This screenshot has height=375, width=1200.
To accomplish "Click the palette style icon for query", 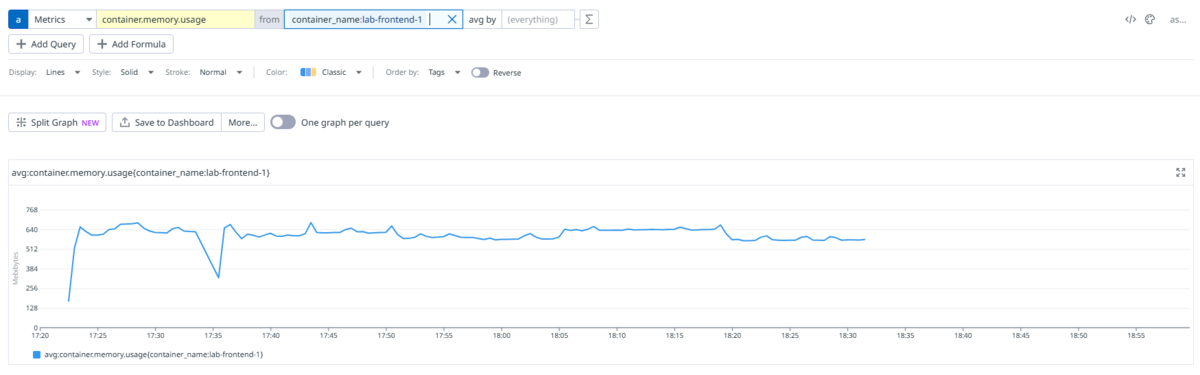I will [1150, 19].
